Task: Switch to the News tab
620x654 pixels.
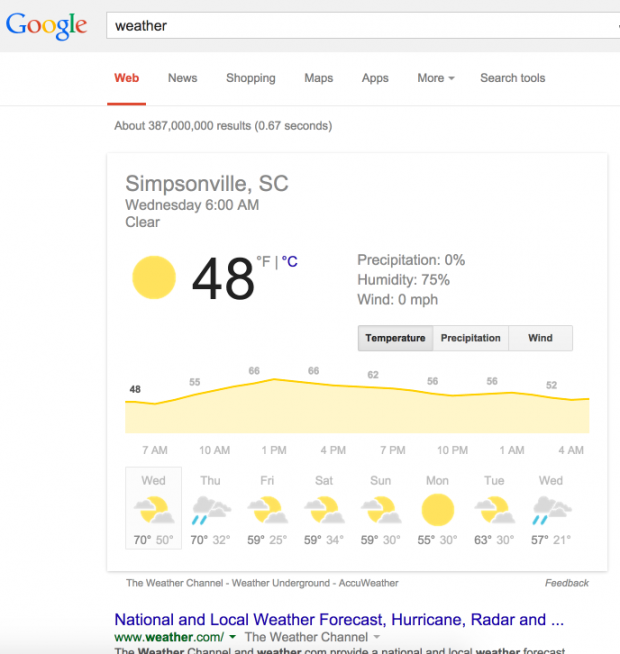Action: click(x=182, y=78)
